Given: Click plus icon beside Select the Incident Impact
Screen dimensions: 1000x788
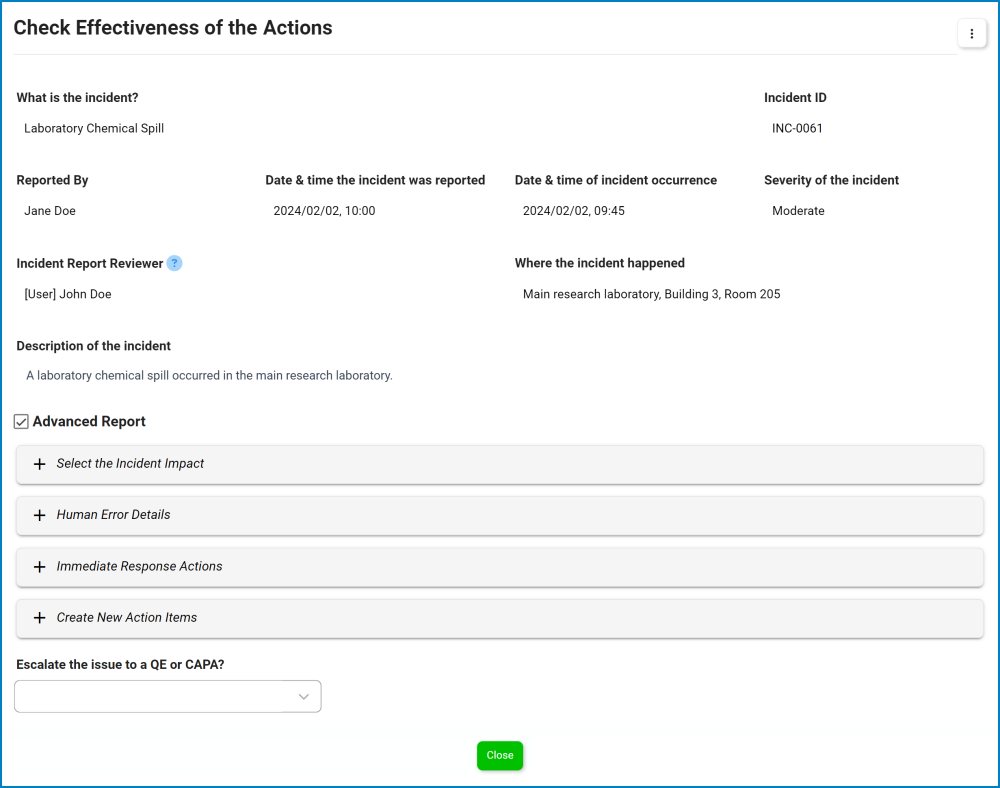Looking at the screenshot, I should pos(40,464).
